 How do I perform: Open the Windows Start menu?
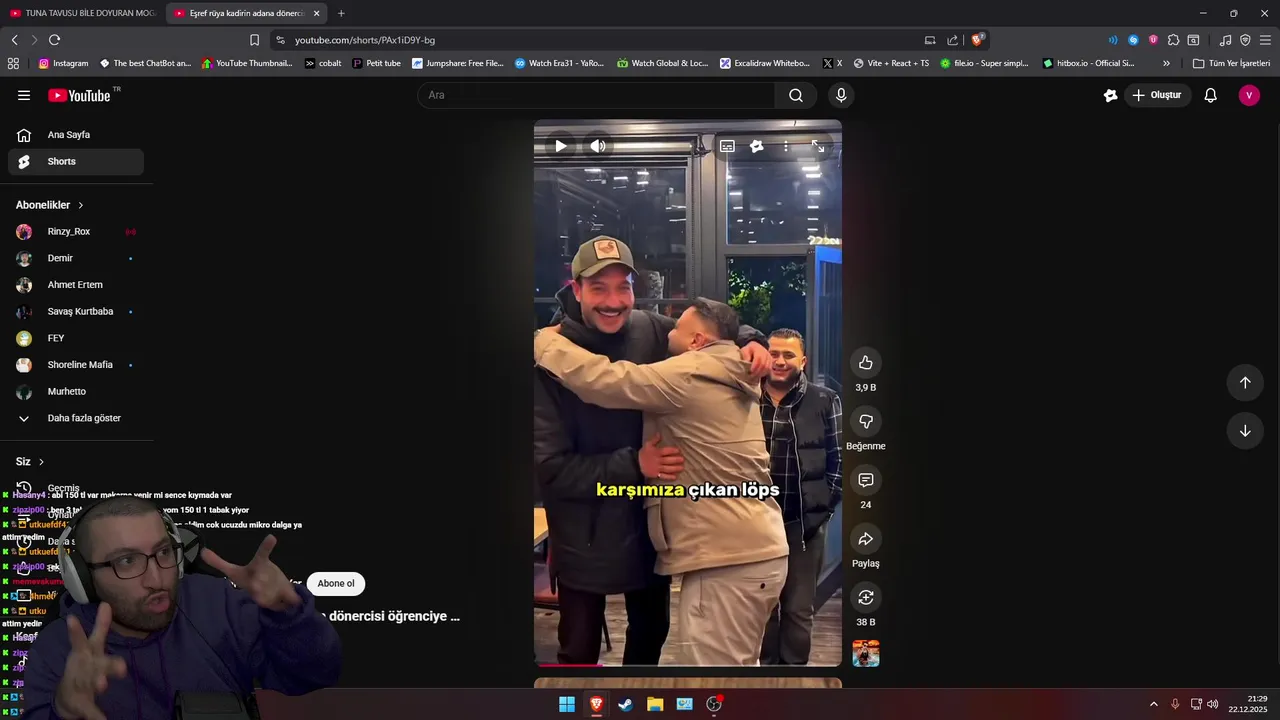click(x=567, y=704)
